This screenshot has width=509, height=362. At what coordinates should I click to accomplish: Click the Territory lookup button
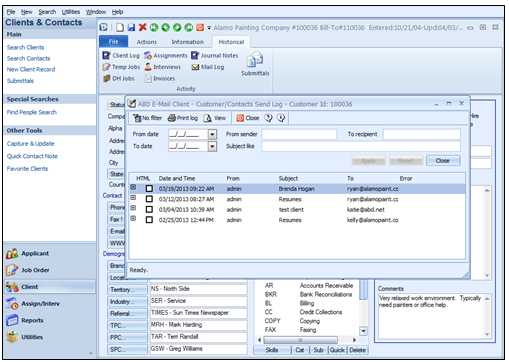pyautogui.click(x=127, y=289)
